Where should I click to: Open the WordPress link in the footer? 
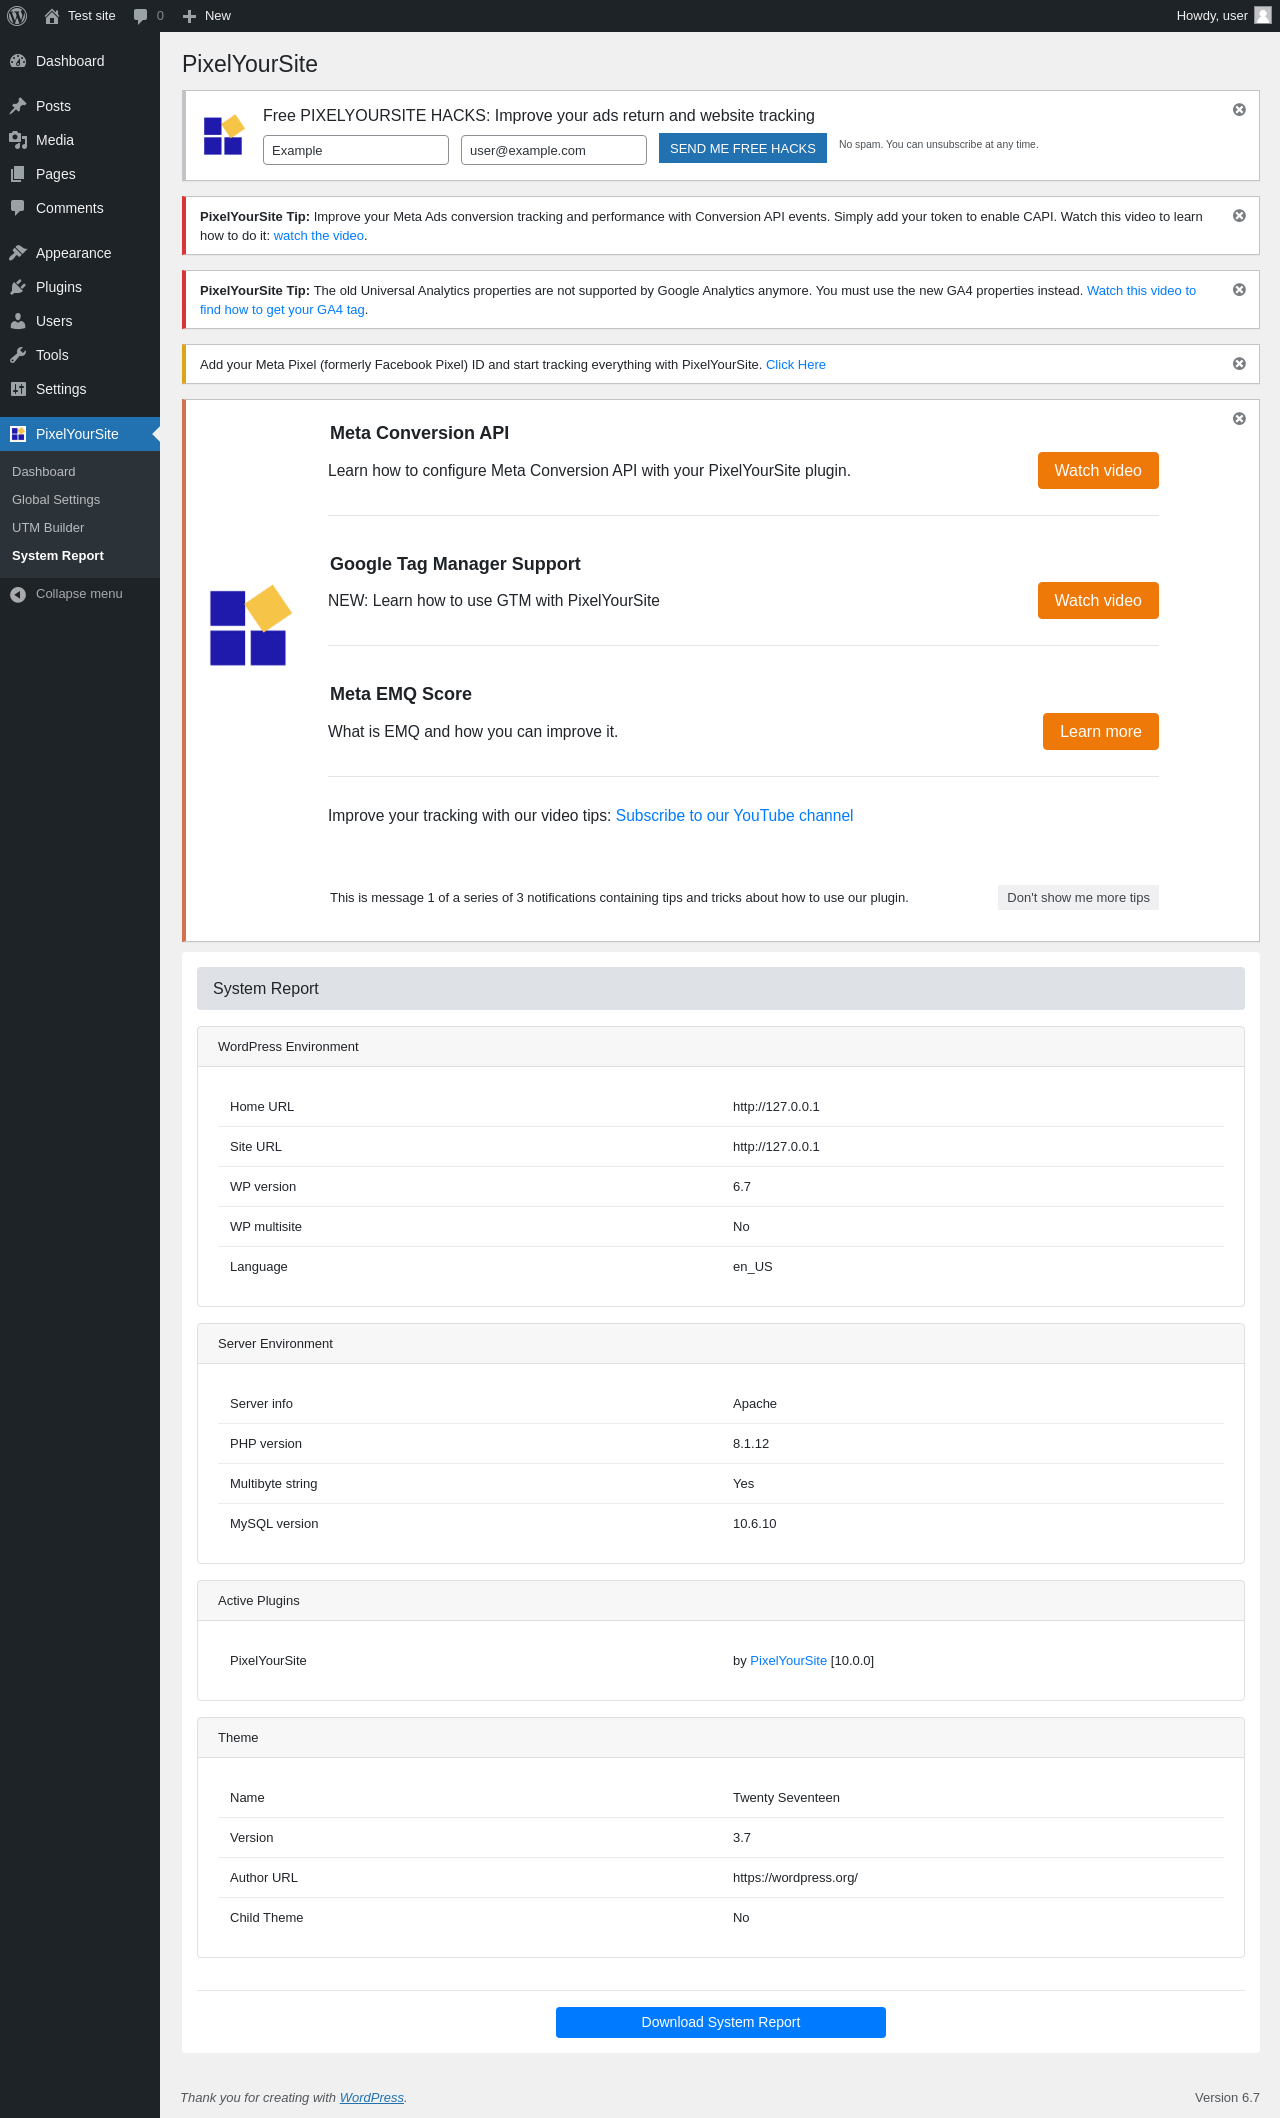click(x=372, y=2098)
